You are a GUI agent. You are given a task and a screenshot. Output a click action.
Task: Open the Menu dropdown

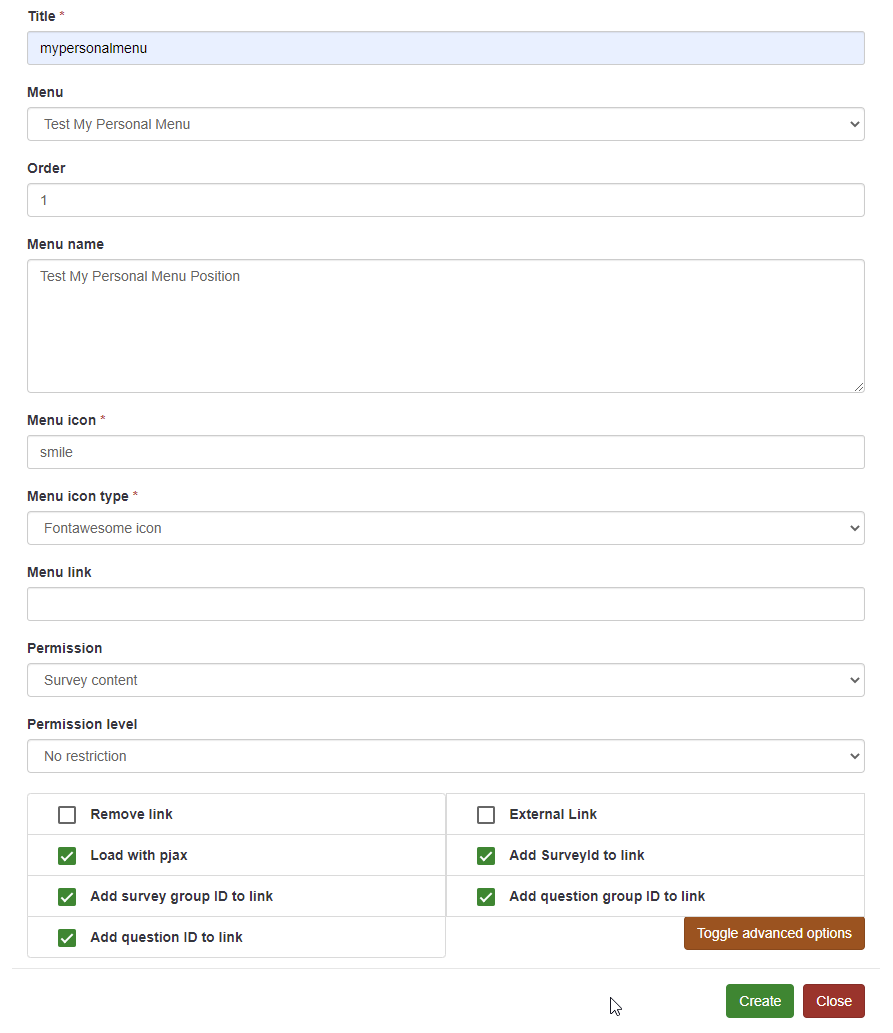click(x=445, y=124)
